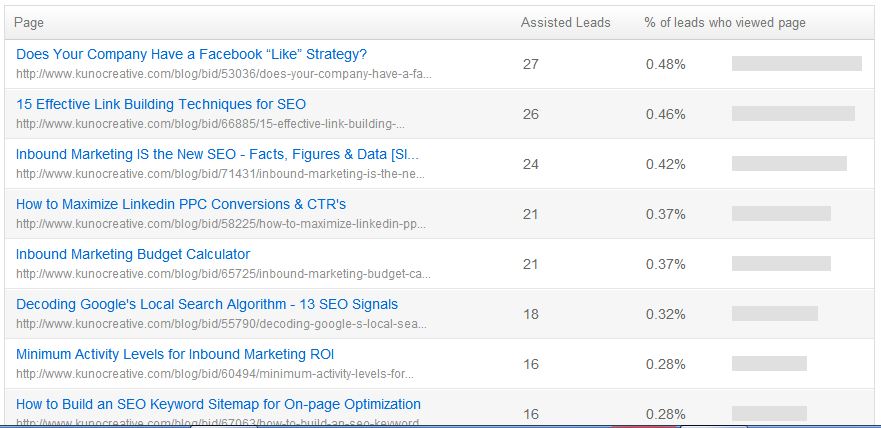881x428 pixels.
Task: Open "Decoding Google's Local Search Algorithm" article
Action: pos(207,304)
